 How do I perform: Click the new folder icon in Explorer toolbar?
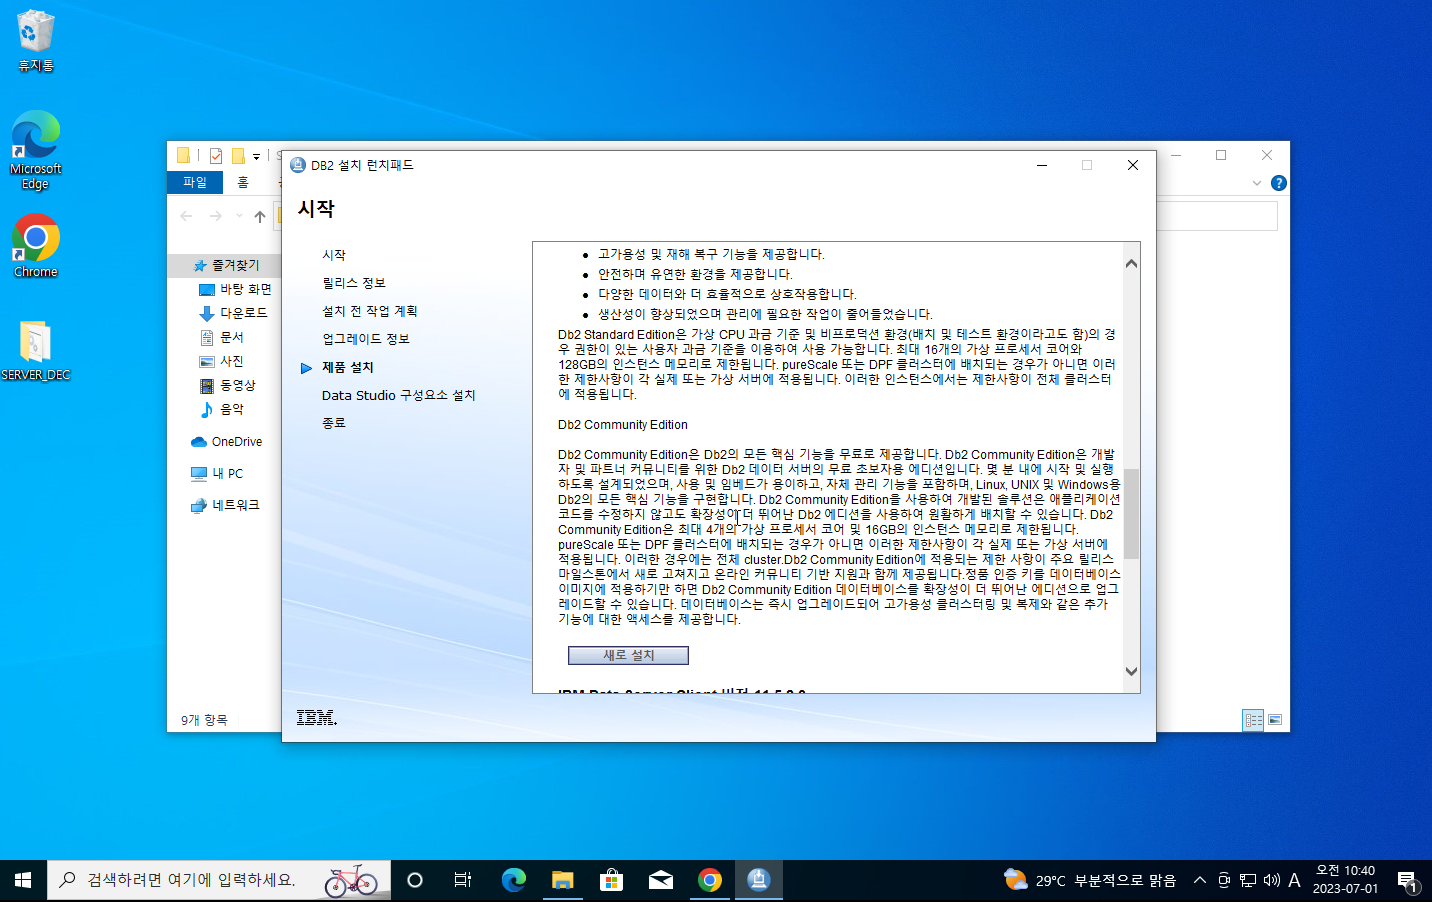tap(238, 155)
